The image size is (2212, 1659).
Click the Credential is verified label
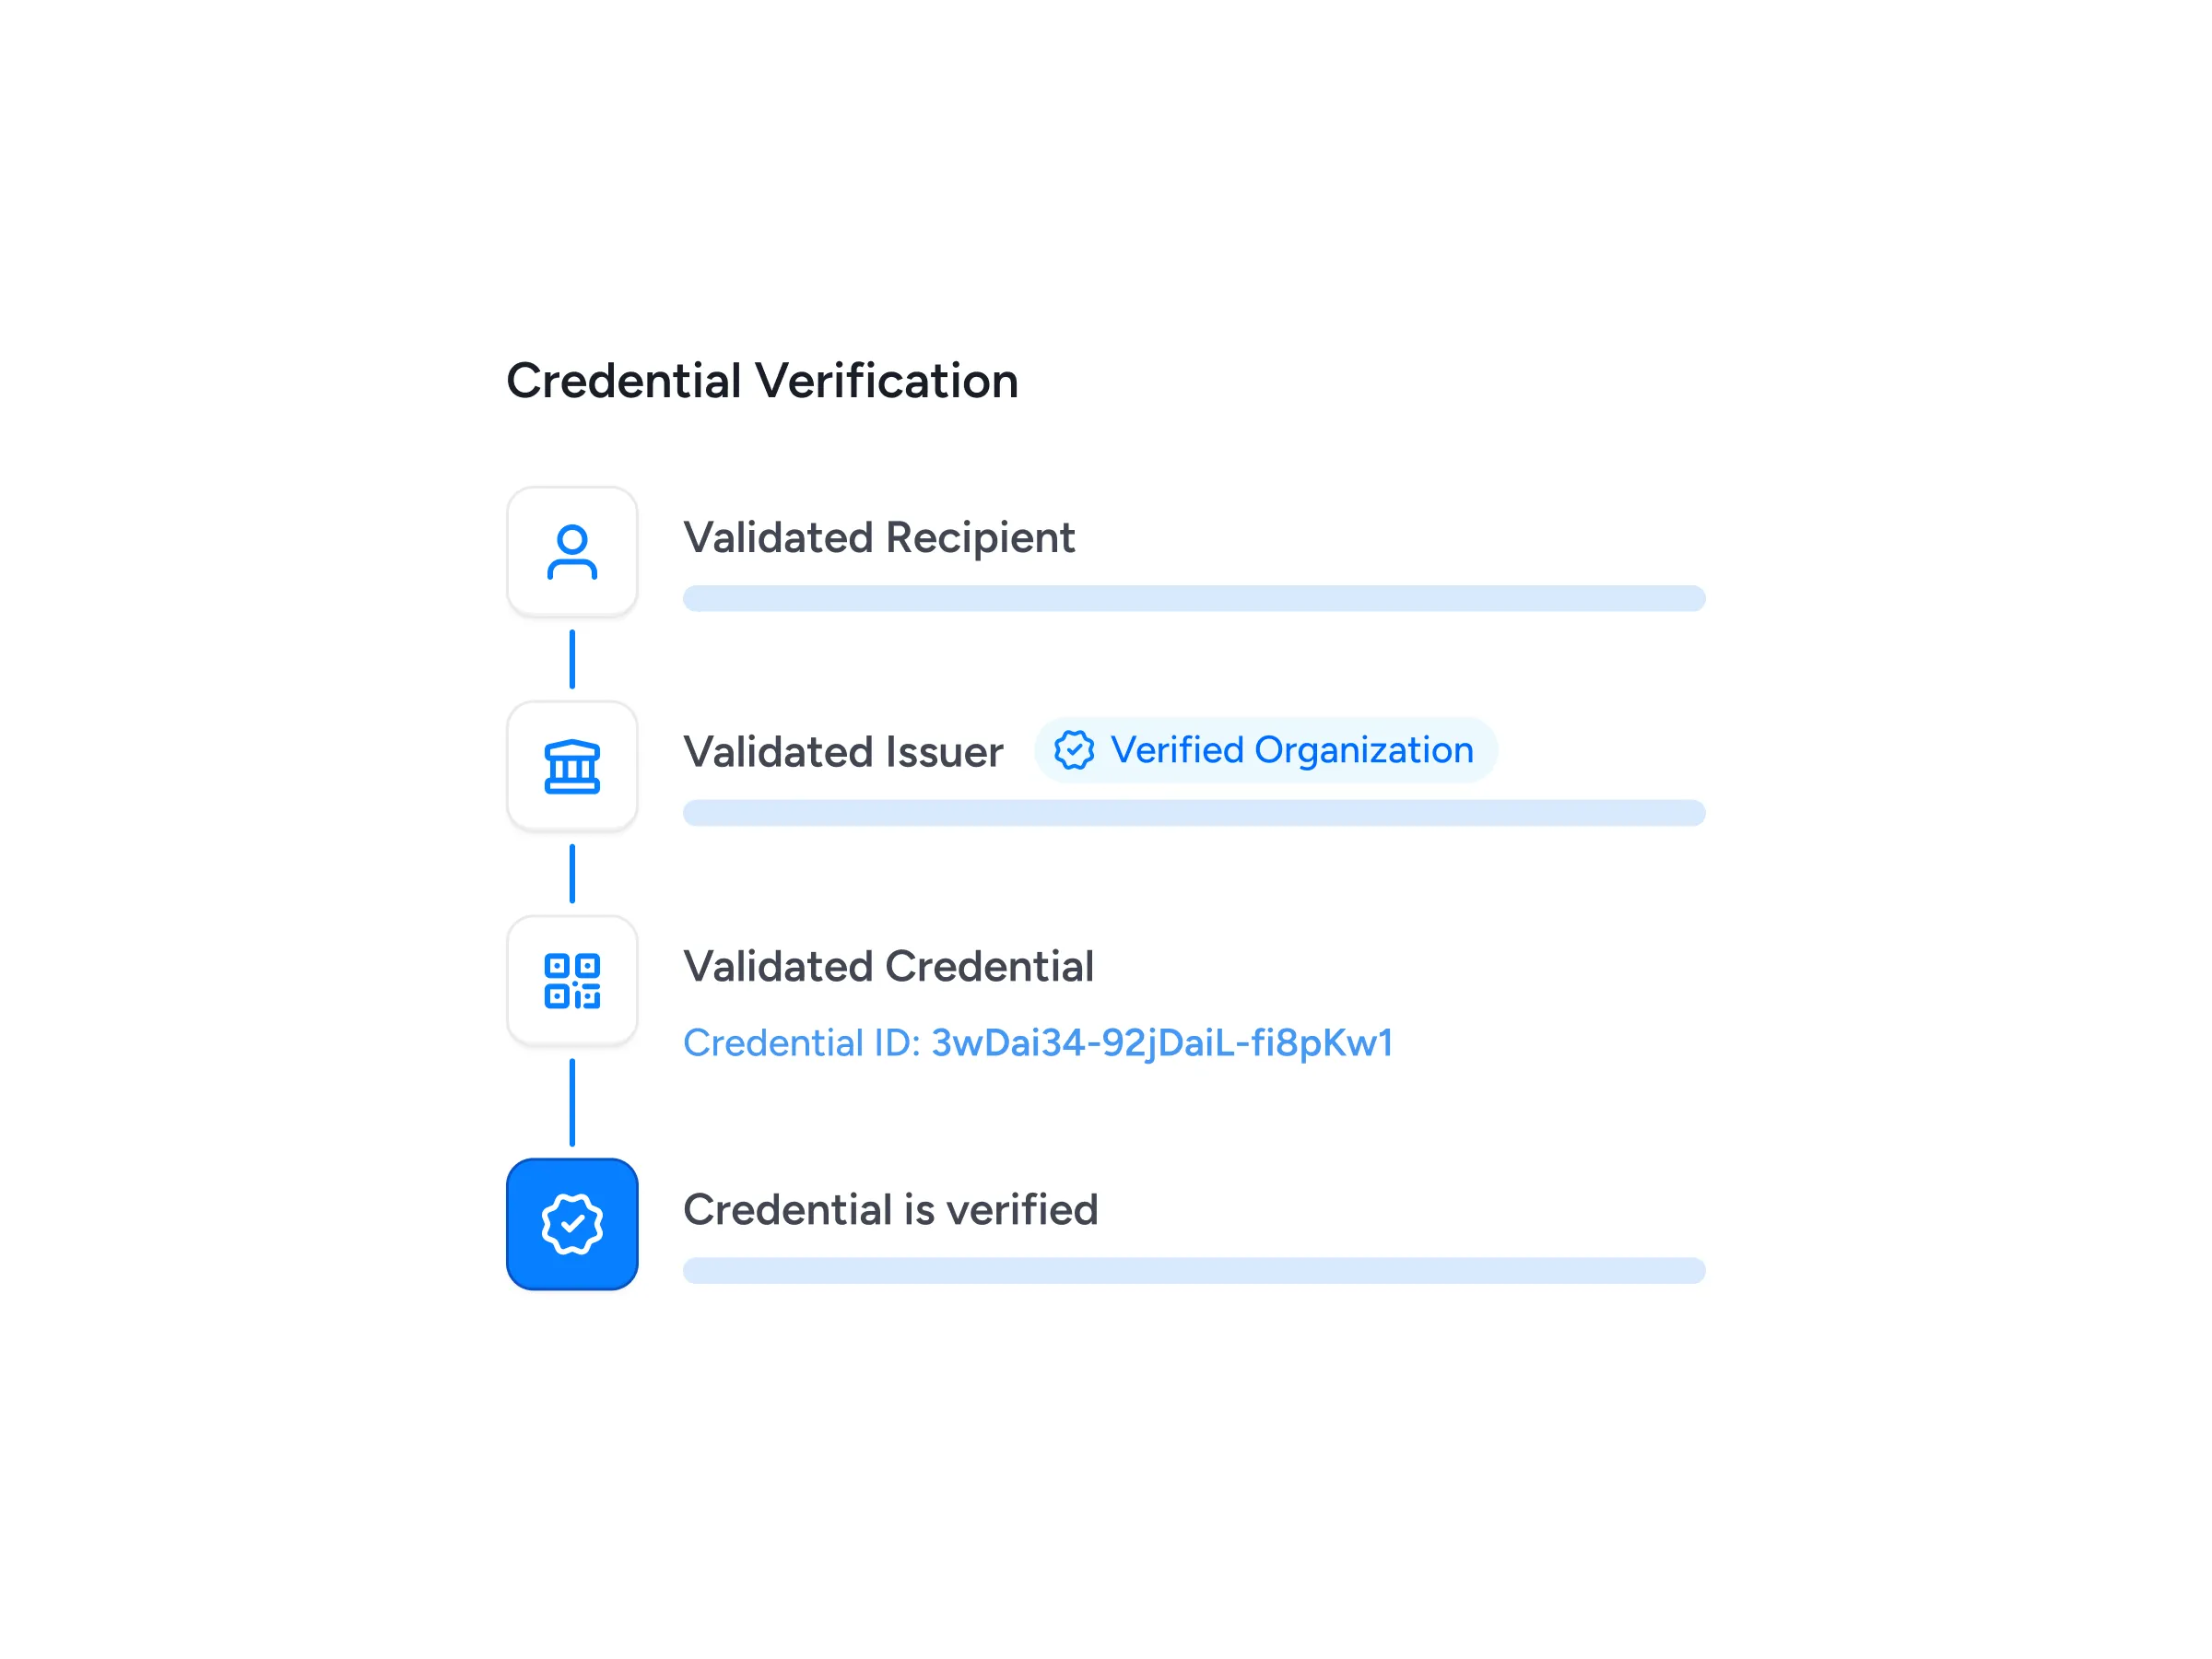pos(891,1210)
